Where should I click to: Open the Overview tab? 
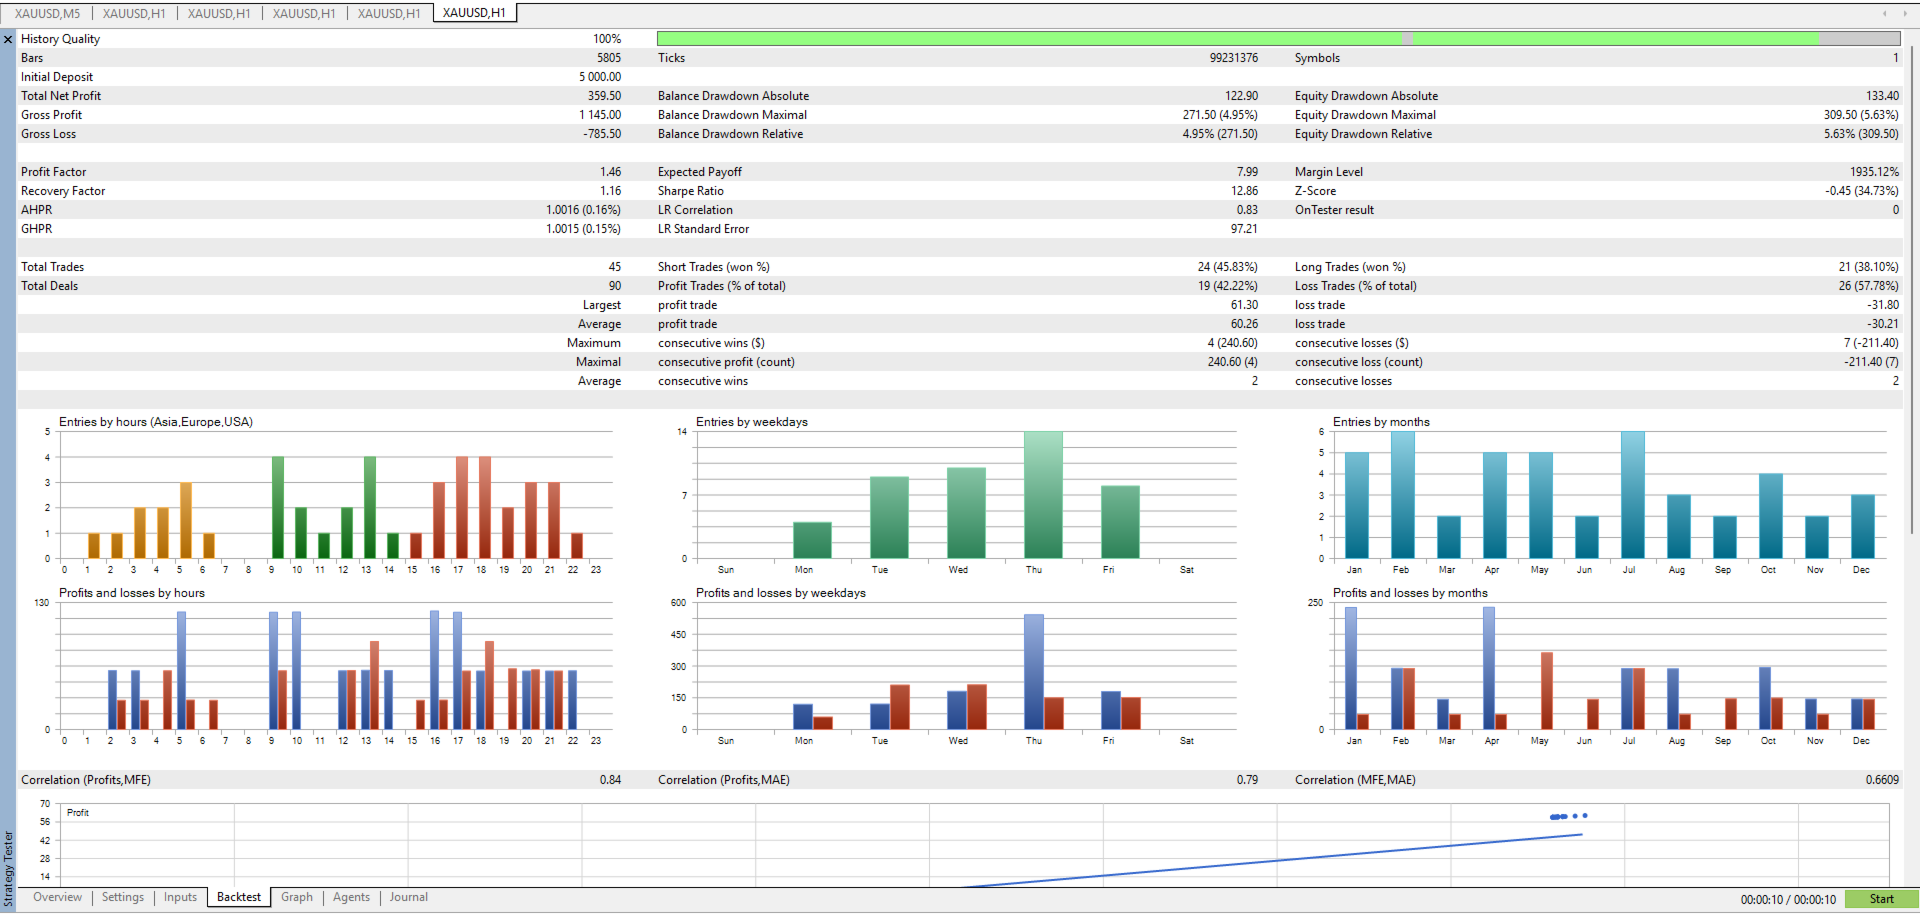coord(57,897)
